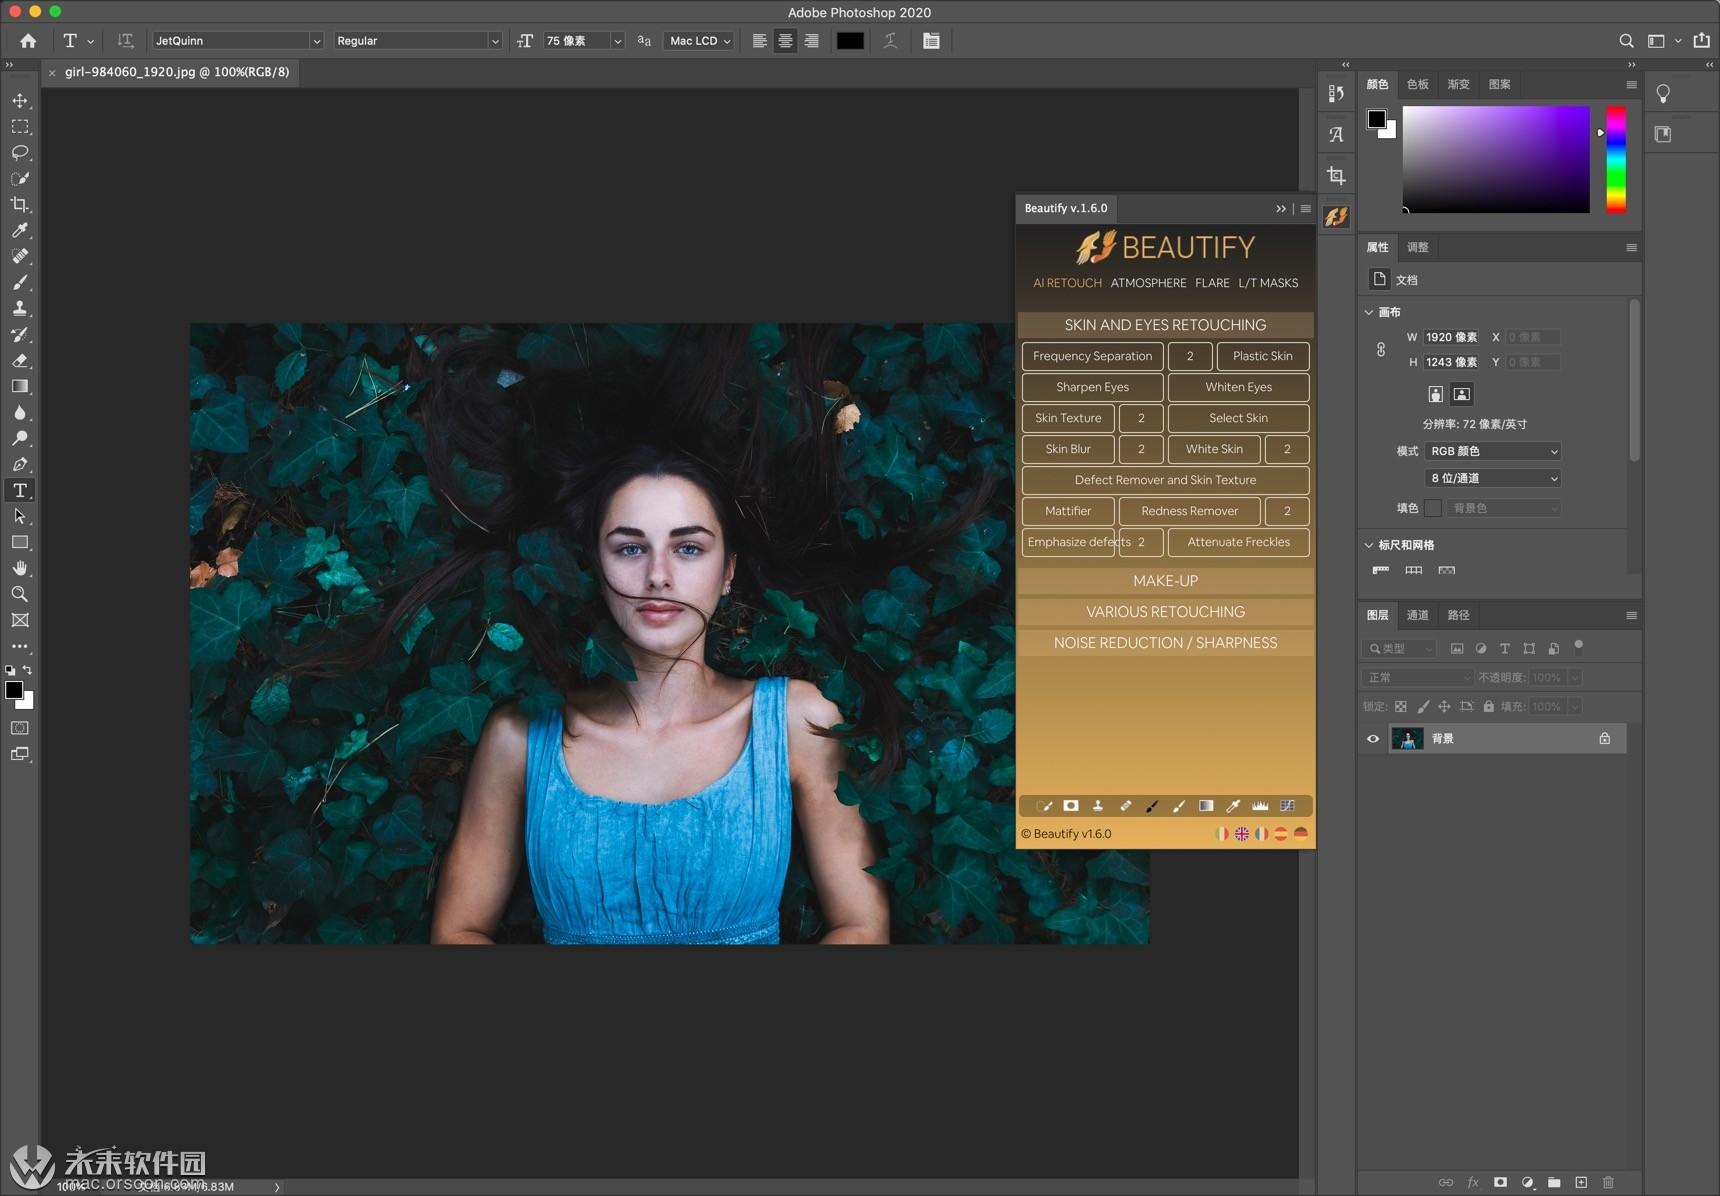
Task: Select the Move tool
Action: point(20,101)
